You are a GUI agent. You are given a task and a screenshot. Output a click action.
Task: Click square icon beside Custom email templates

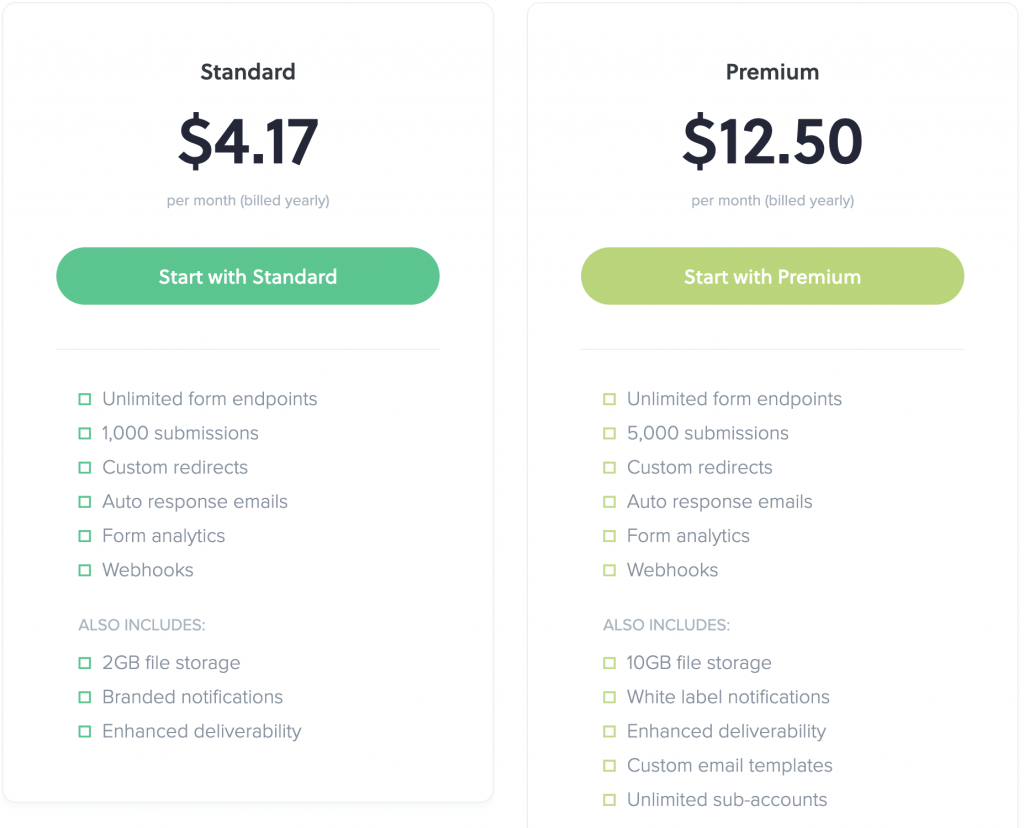point(609,765)
